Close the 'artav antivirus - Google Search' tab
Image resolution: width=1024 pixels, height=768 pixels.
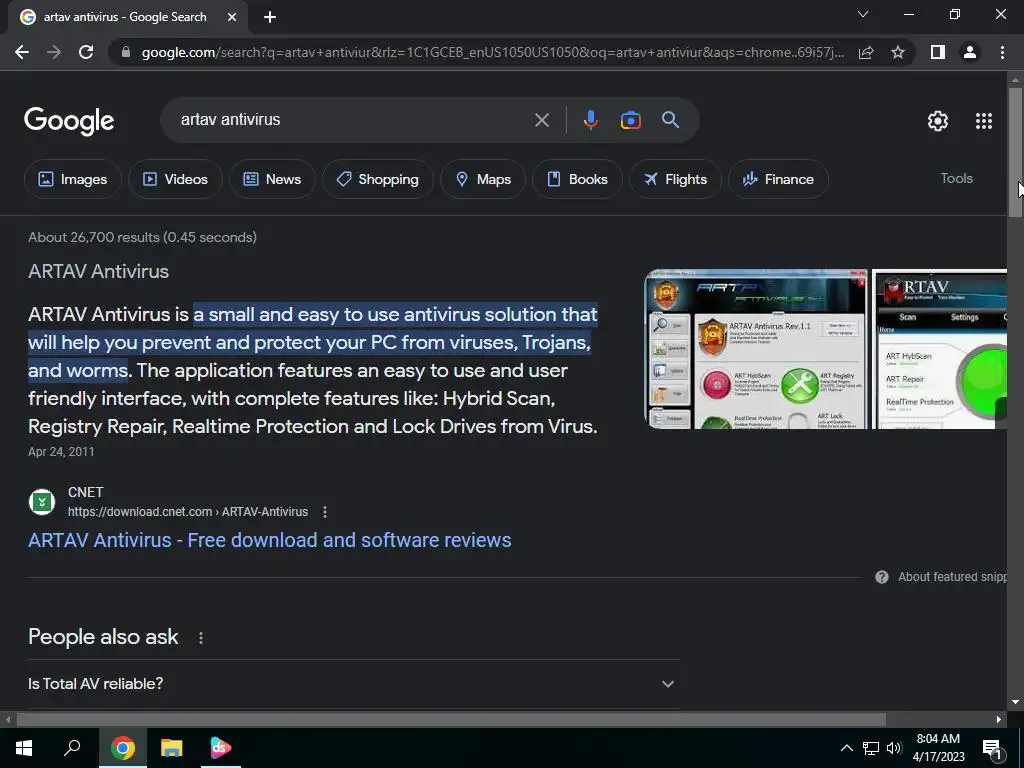pos(232,17)
